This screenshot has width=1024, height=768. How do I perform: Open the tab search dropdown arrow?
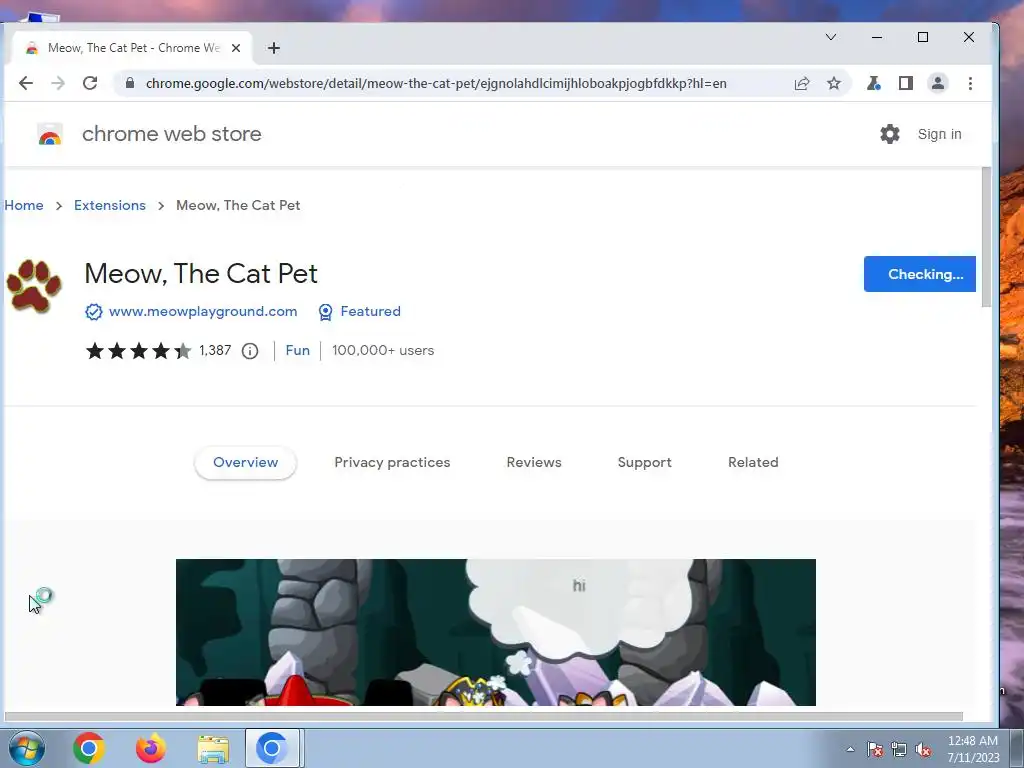[x=831, y=37]
